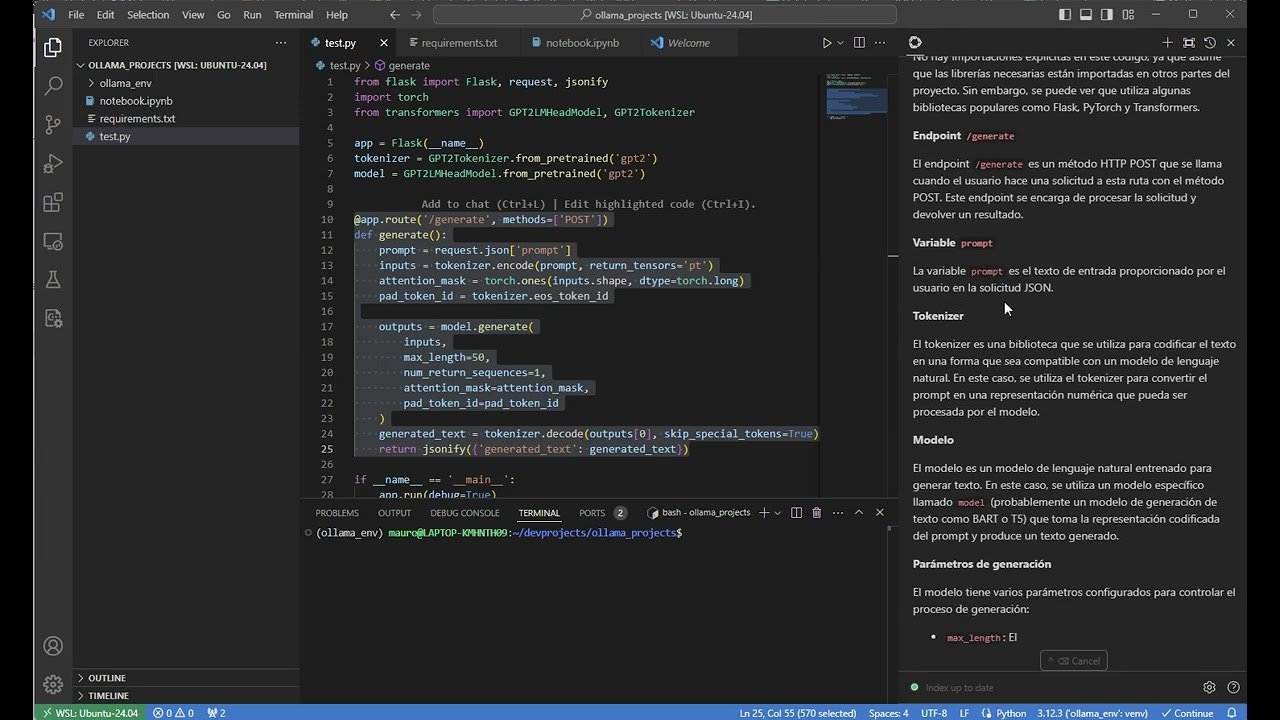Go back with navigation arrow
The height and width of the screenshot is (720, 1280).
tap(395, 15)
